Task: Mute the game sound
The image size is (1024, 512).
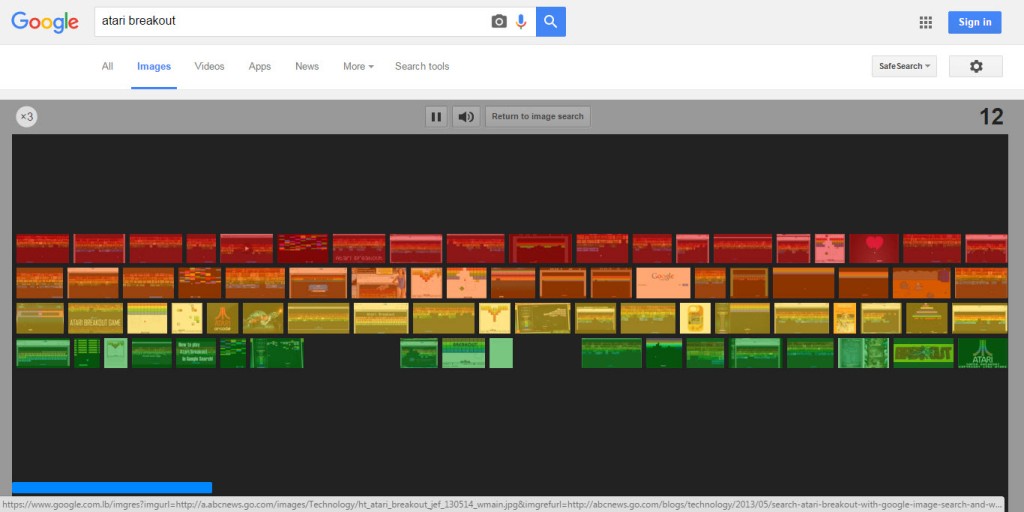Action: (x=466, y=117)
